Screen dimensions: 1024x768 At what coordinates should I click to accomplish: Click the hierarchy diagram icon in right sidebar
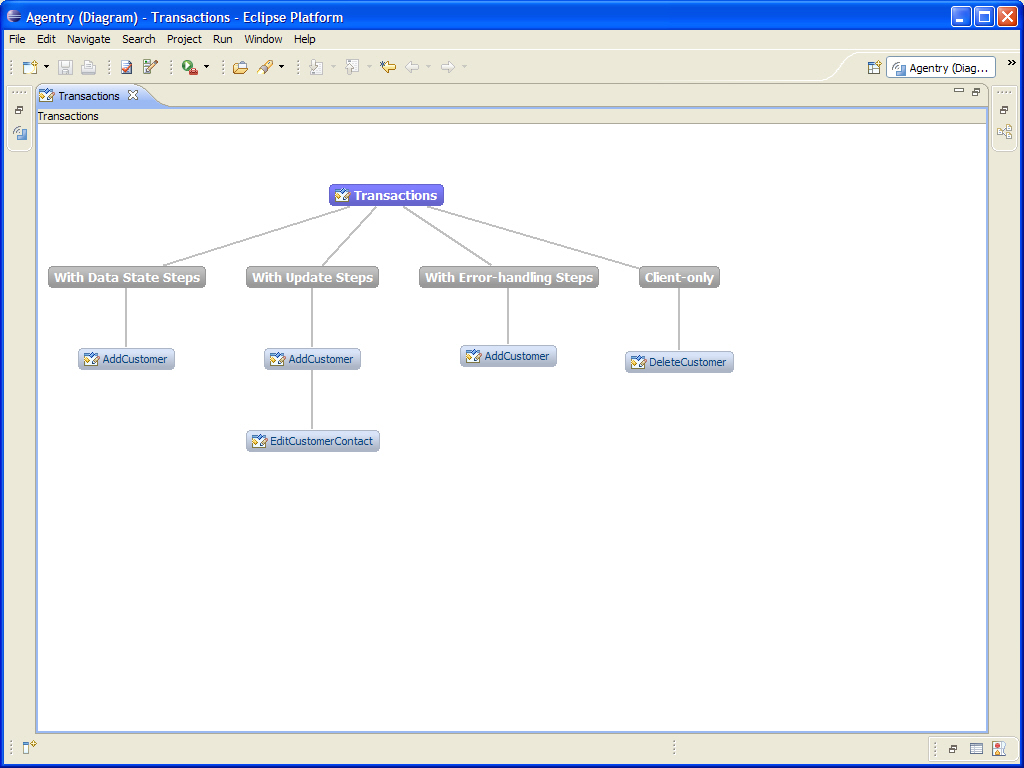pyautogui.click(x=1004, y=133)
